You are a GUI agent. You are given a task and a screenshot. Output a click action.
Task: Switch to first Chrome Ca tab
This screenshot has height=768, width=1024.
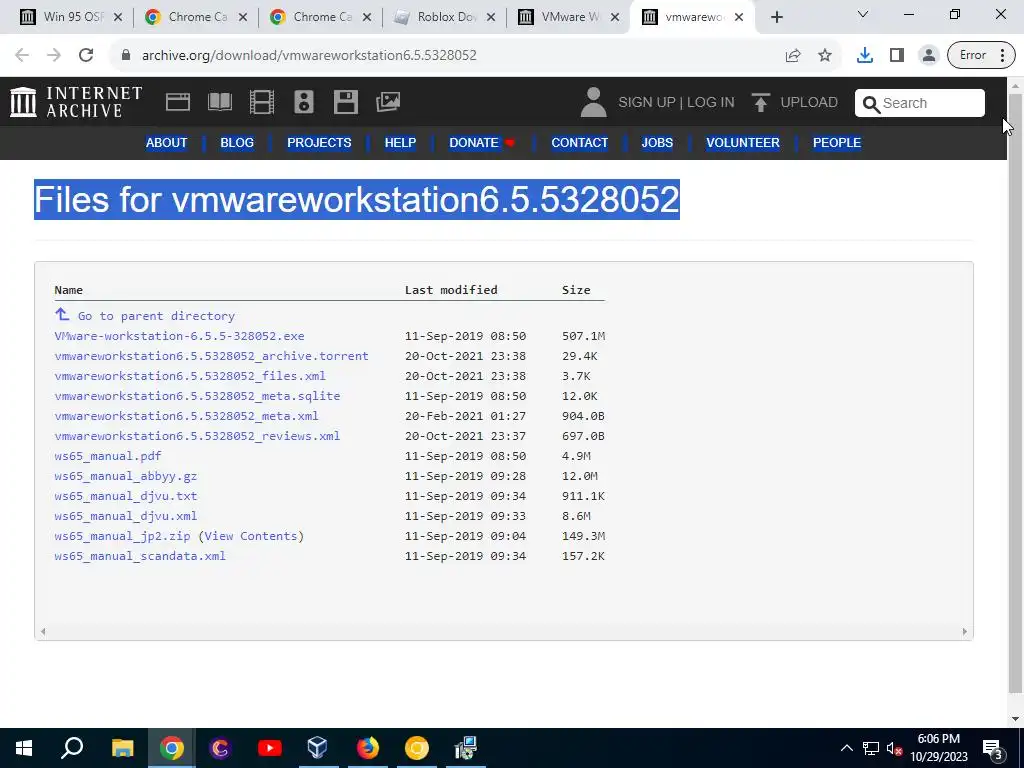(196, 17)
